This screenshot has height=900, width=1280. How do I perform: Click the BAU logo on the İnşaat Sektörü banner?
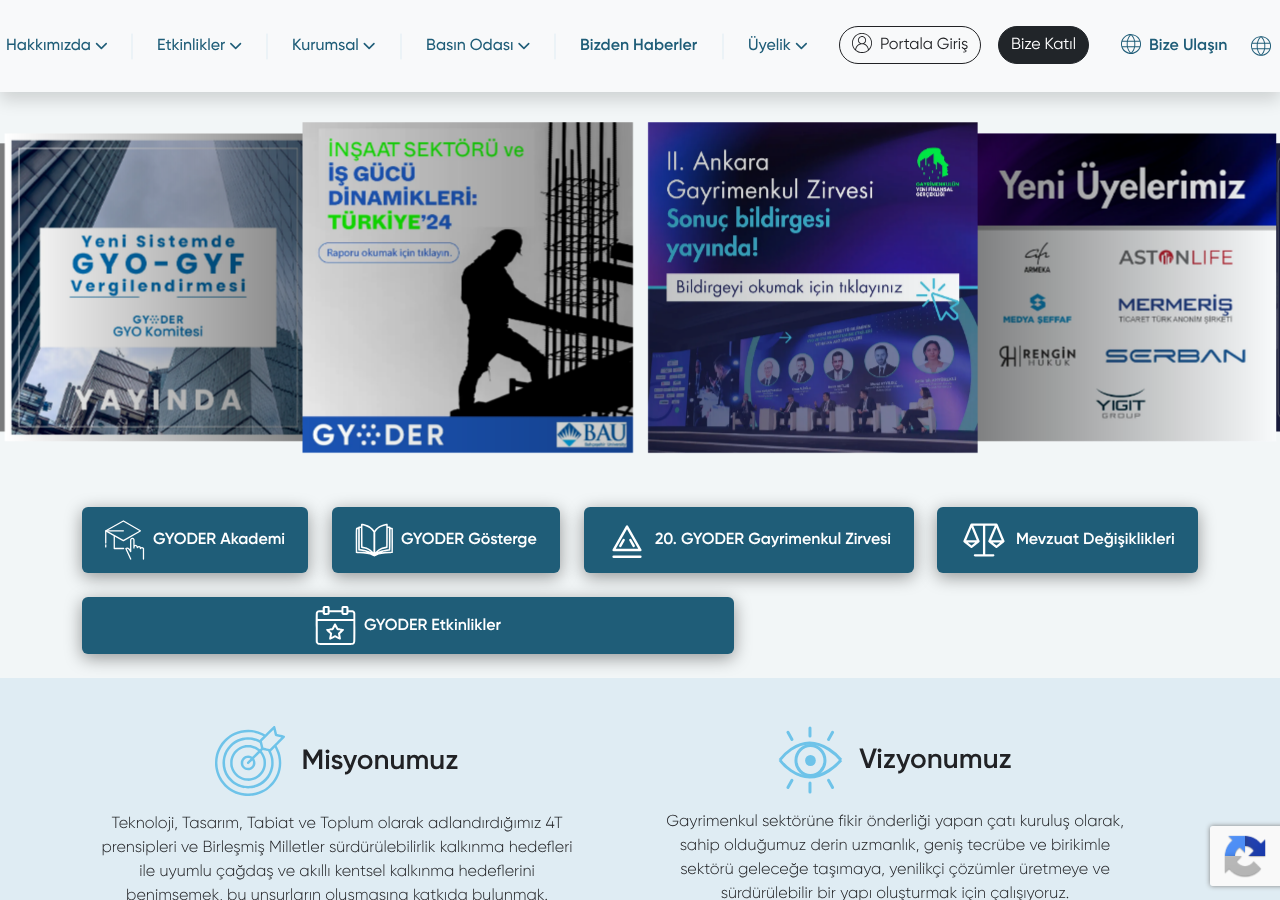tap(594, 434)
